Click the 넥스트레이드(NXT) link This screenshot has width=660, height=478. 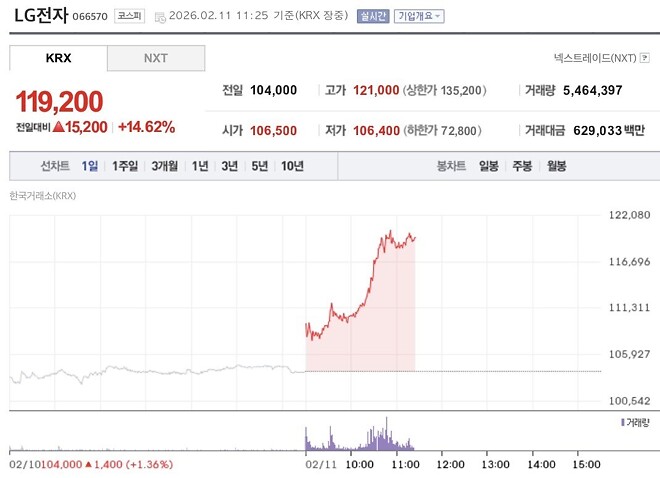tap(595, 58)
